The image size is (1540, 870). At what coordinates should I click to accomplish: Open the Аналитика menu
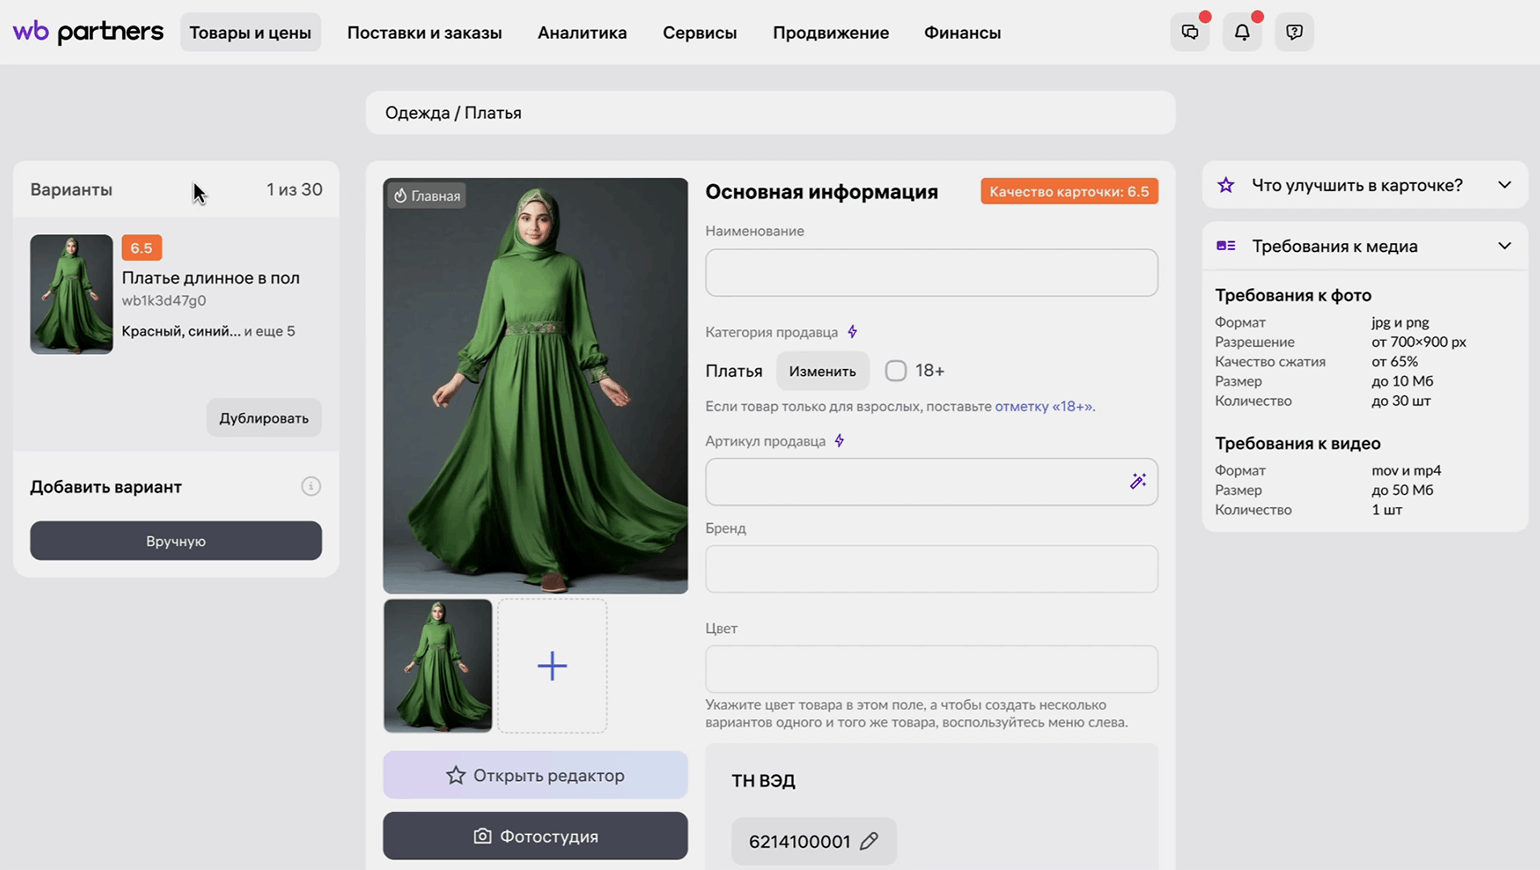582,32
